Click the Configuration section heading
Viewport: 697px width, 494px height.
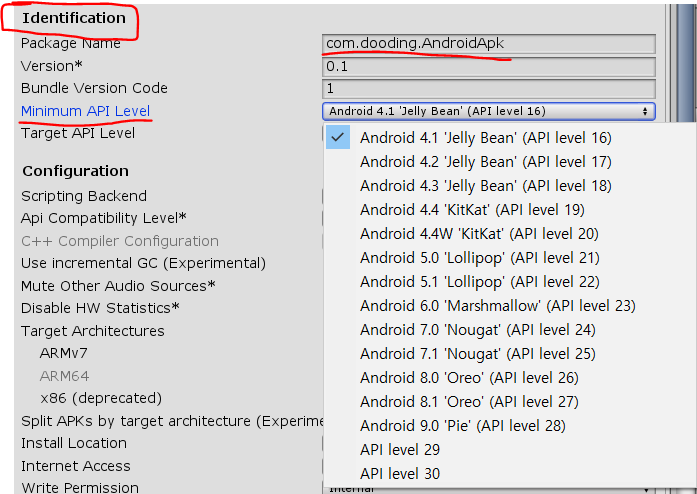[x=76, y=171]
